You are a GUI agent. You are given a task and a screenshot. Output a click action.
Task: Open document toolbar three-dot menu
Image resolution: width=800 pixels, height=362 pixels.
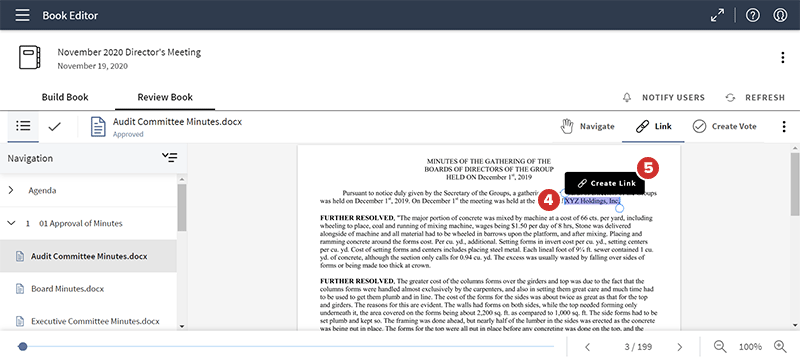pyautogui.click(x=784, y=126)
